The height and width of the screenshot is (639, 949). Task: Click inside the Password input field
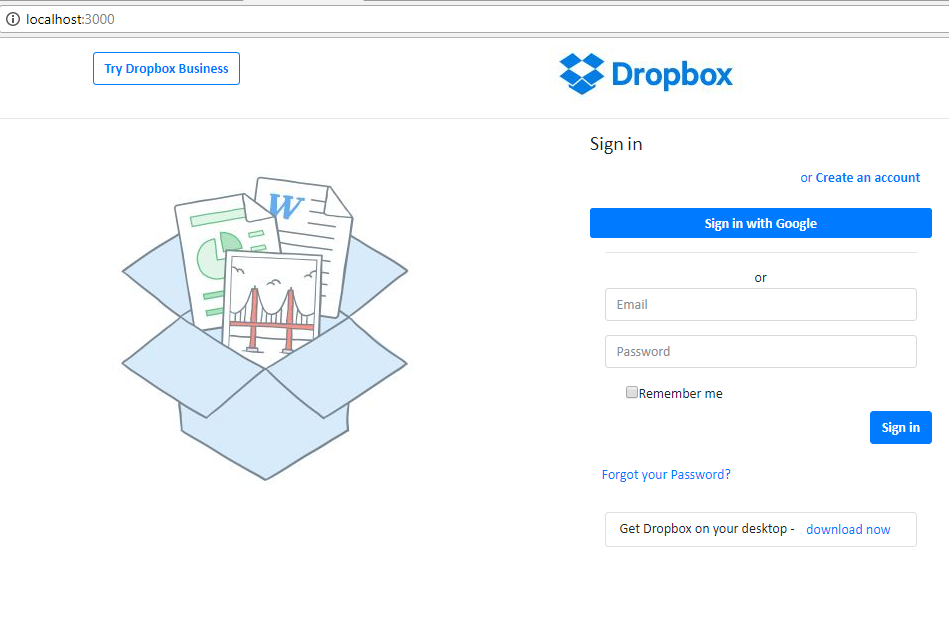click(760, 351)
